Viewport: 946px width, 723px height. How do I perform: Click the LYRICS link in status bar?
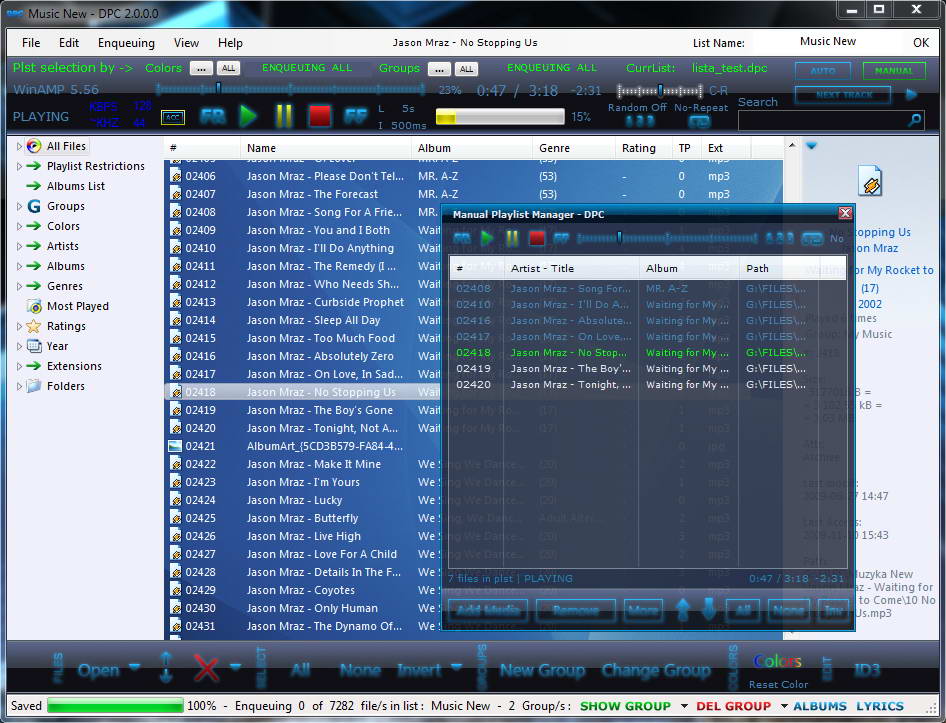(880, 706)
